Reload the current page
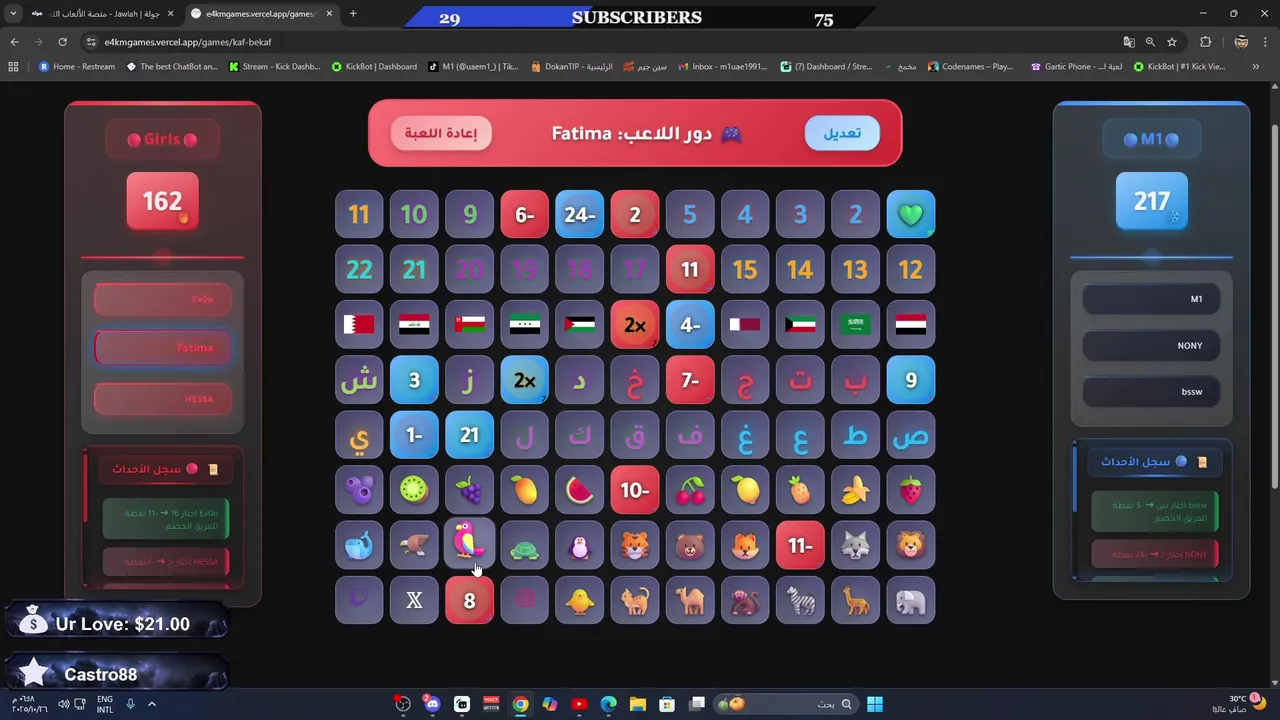1280x720 pixels. pyautogui.click(x=62, y=42)
